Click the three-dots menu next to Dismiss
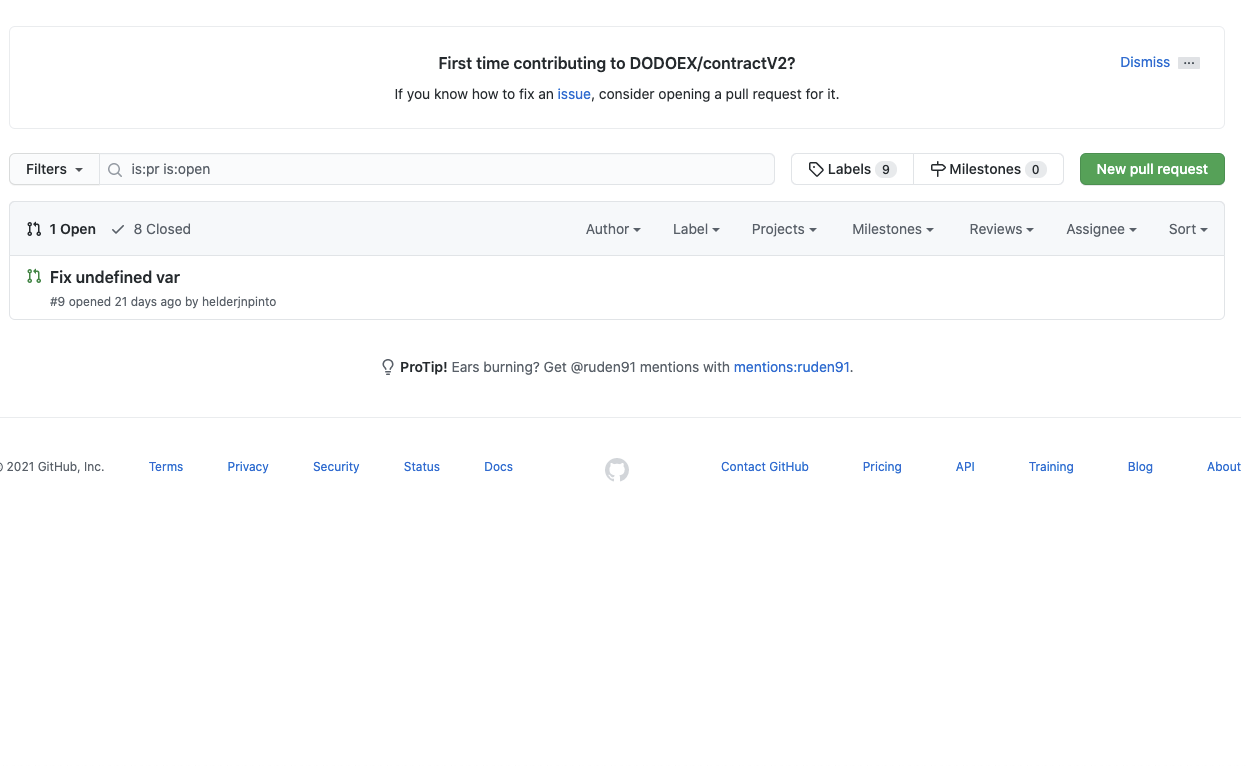The width and height of the screenshot is (1247, 766). point(1188,63)
